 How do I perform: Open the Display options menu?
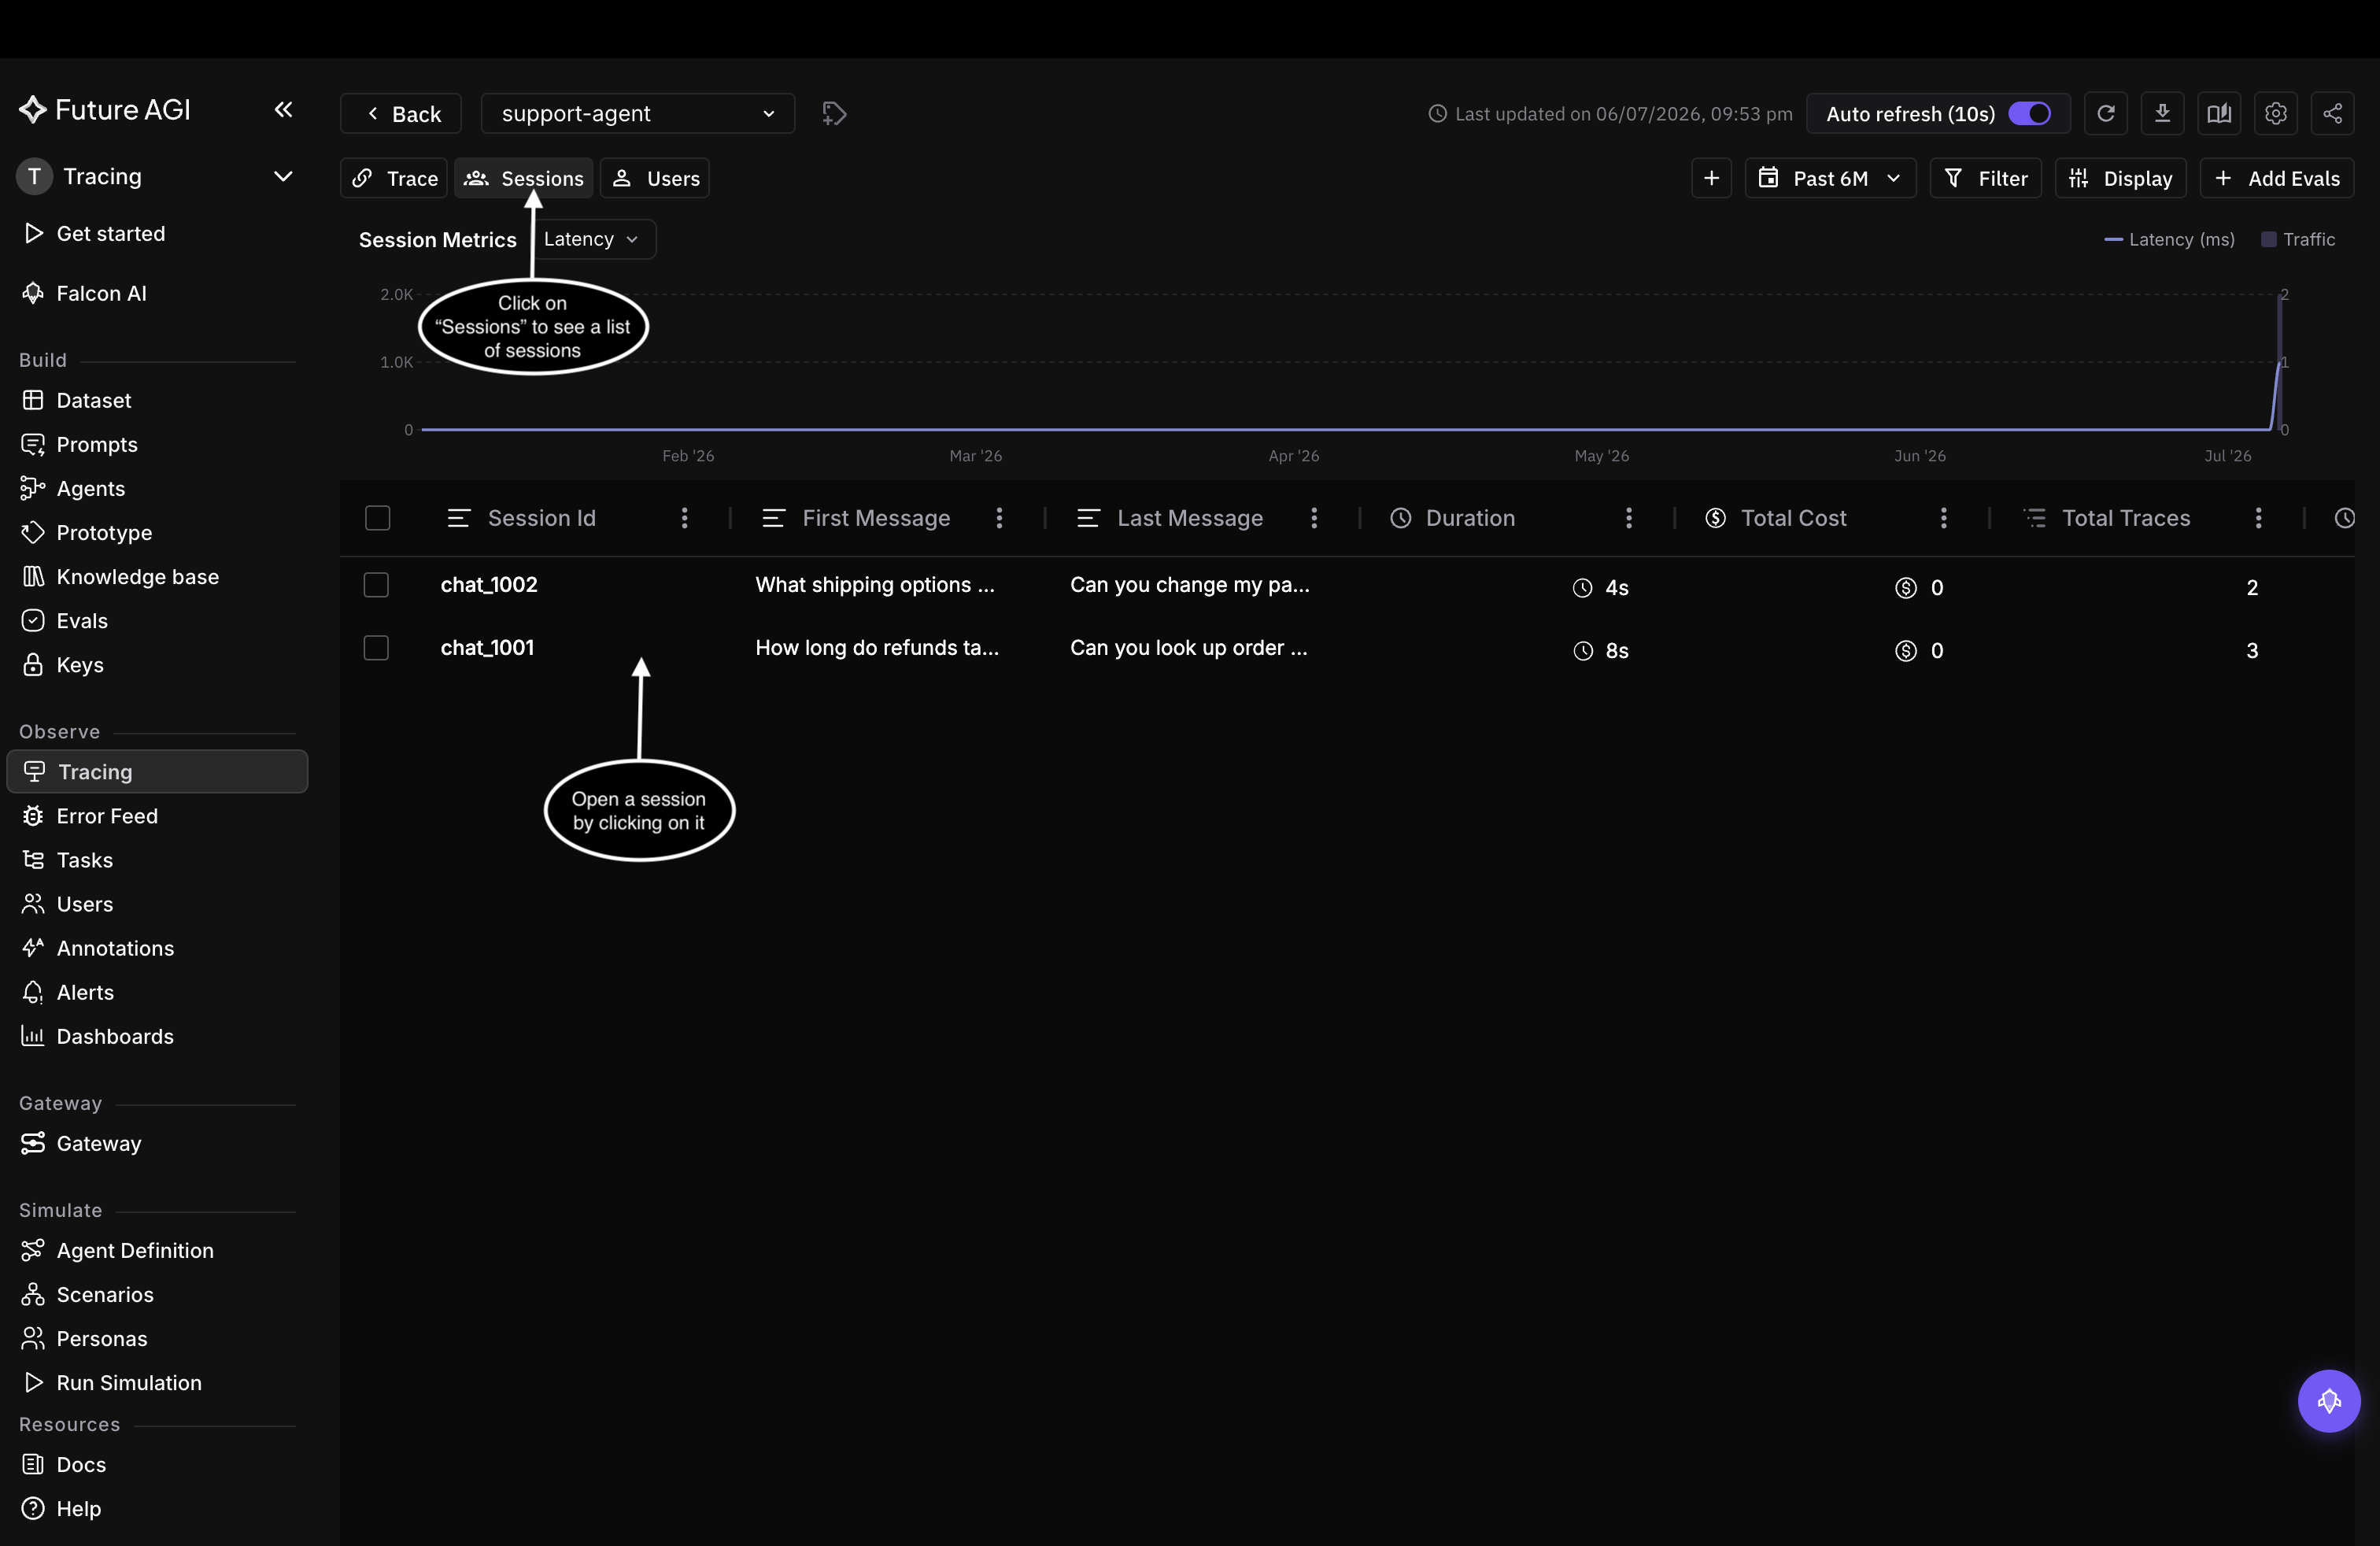coord(2121,178)
